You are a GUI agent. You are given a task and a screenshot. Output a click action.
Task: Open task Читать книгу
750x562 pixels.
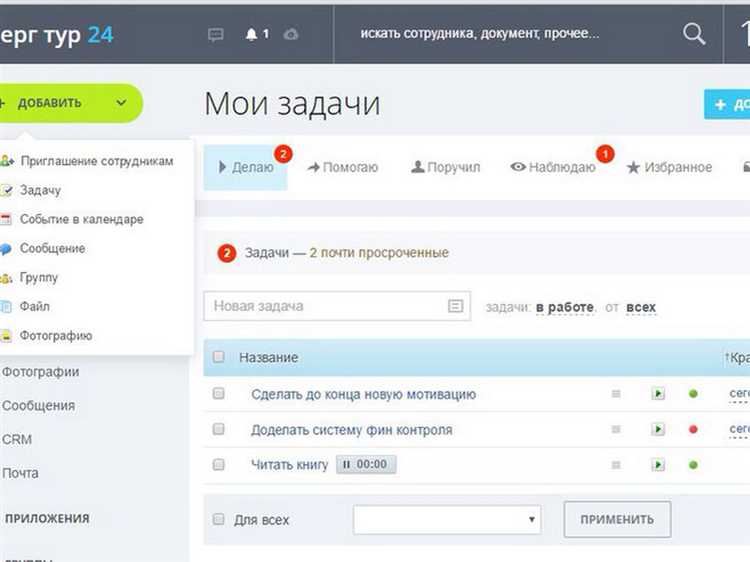(289, 465)
